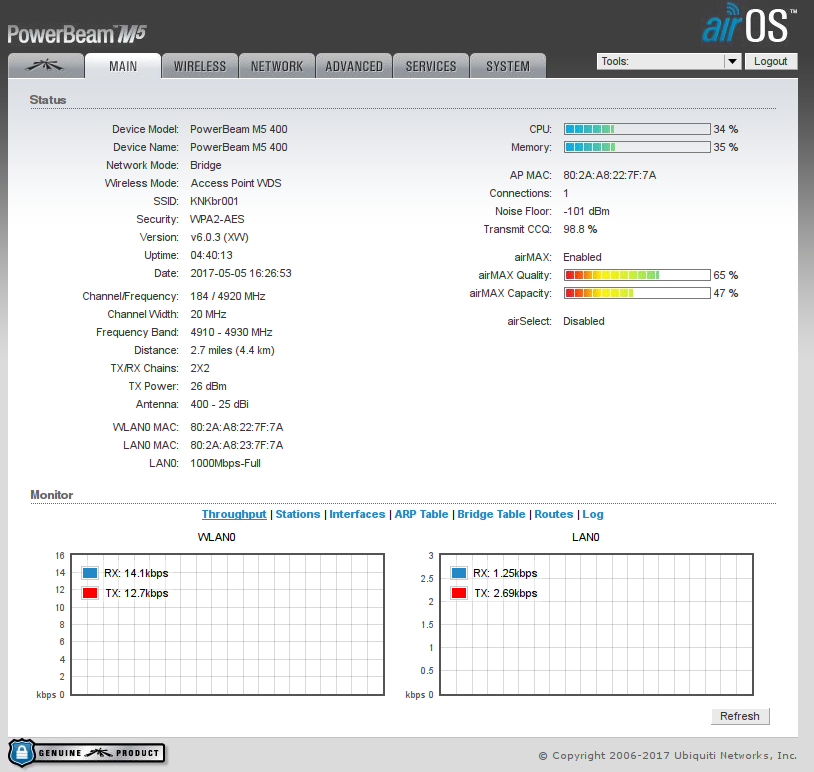The height and width of the screenshot is (772, 814).
Task: Click the Genuine Product badge
Action: tap(87, 753)
